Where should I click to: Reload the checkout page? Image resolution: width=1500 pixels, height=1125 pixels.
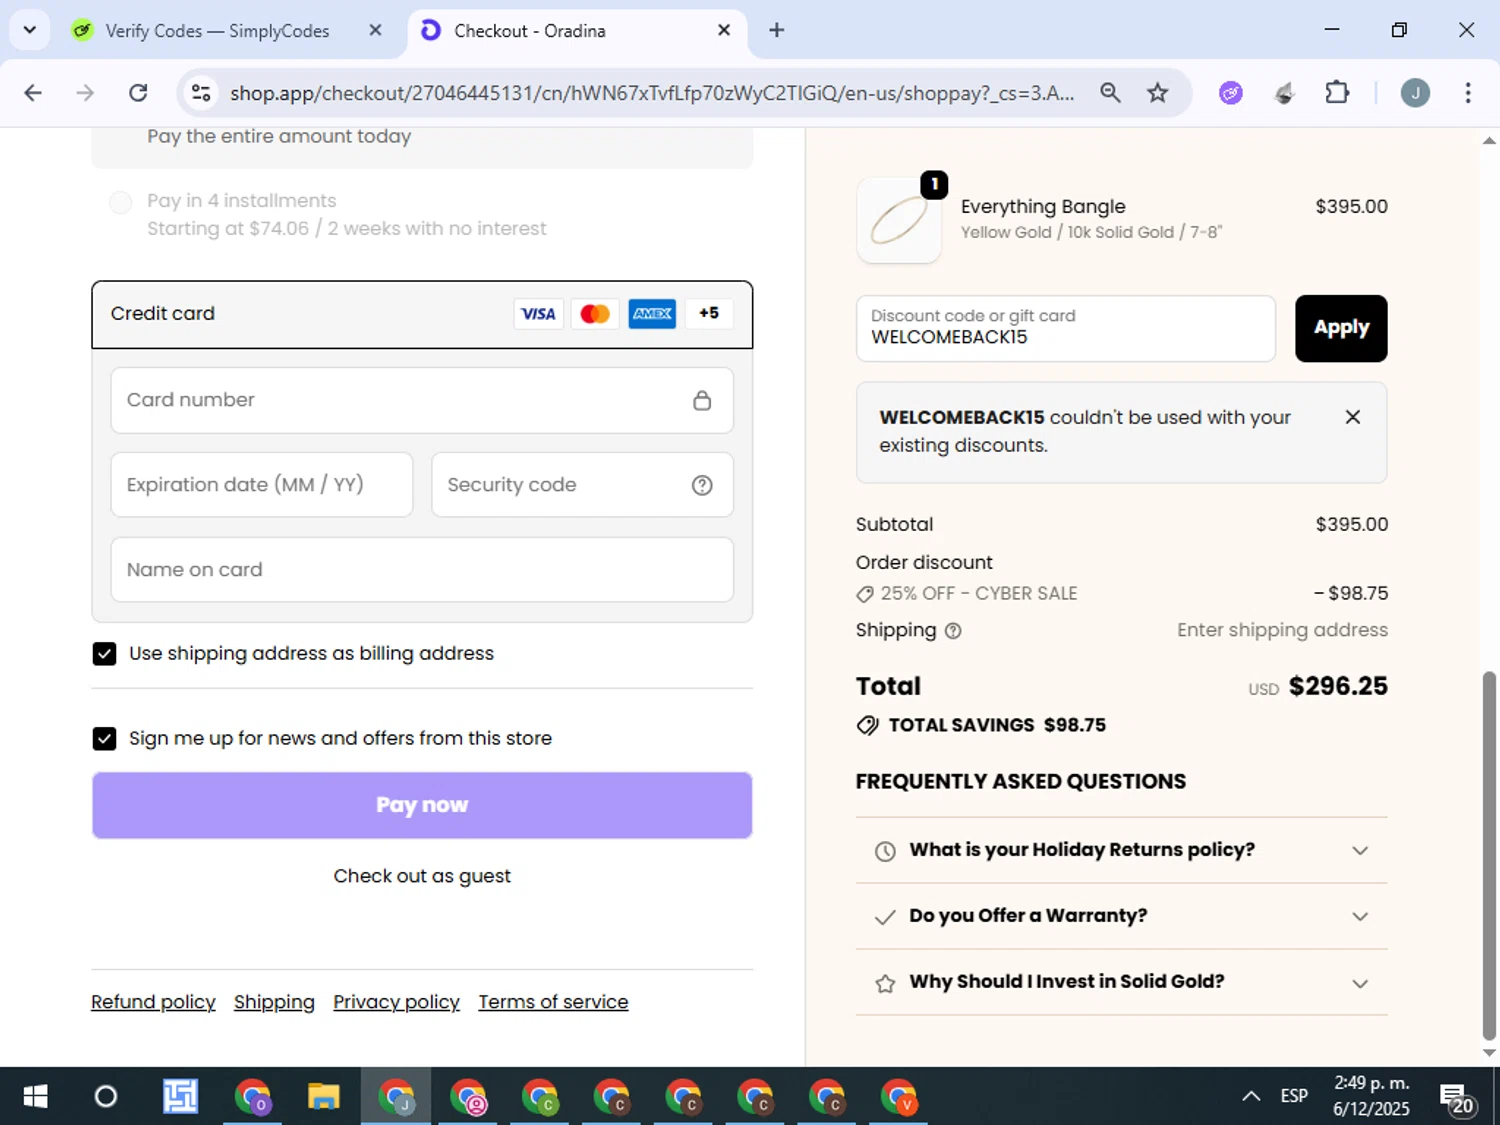[x=138, y=93]
